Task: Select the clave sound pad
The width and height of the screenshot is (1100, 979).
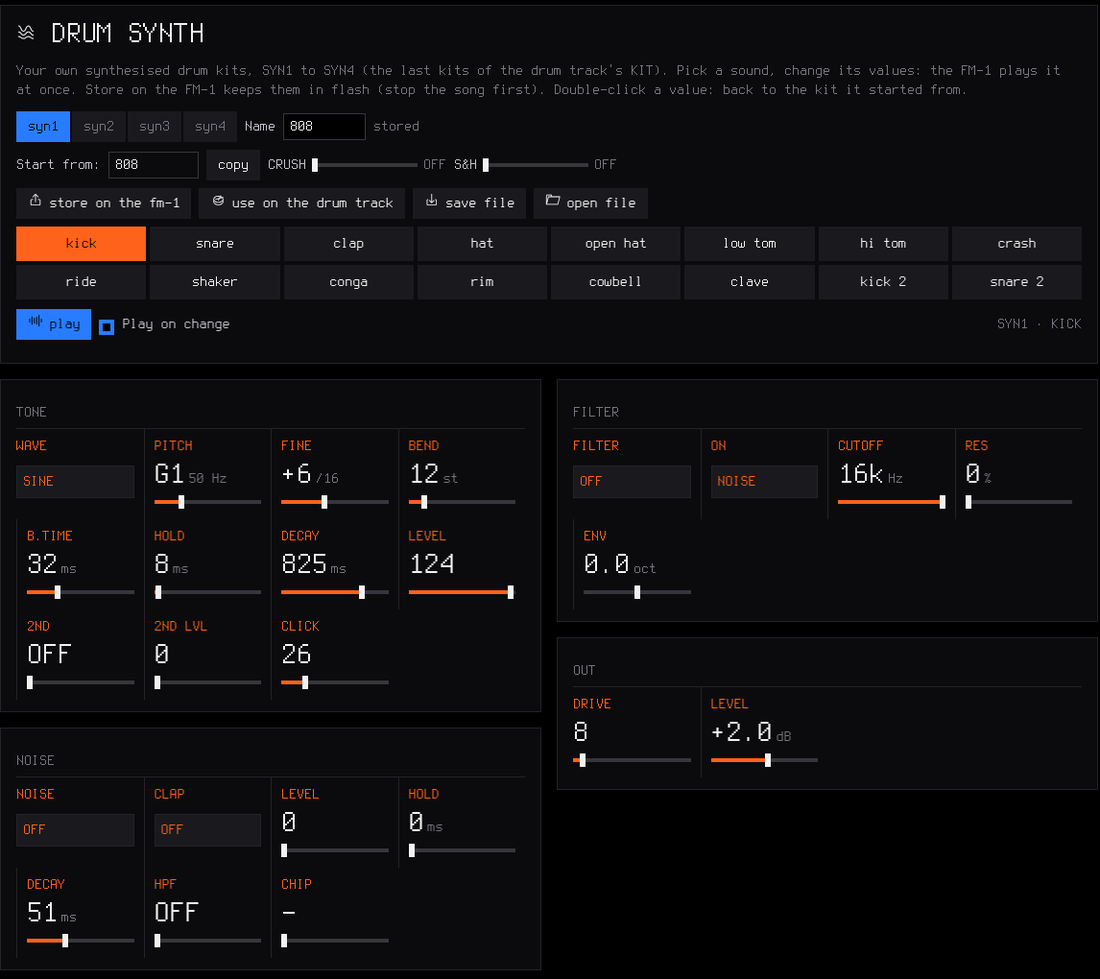Action: pos(749,282)
